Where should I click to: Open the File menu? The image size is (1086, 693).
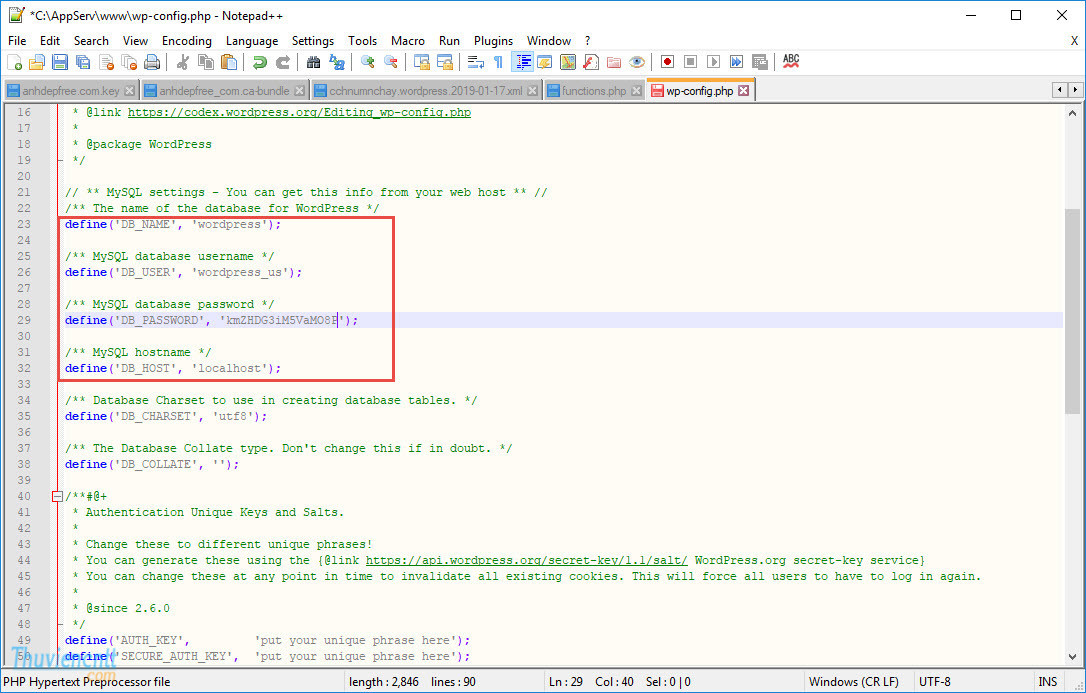coord(17,41)
